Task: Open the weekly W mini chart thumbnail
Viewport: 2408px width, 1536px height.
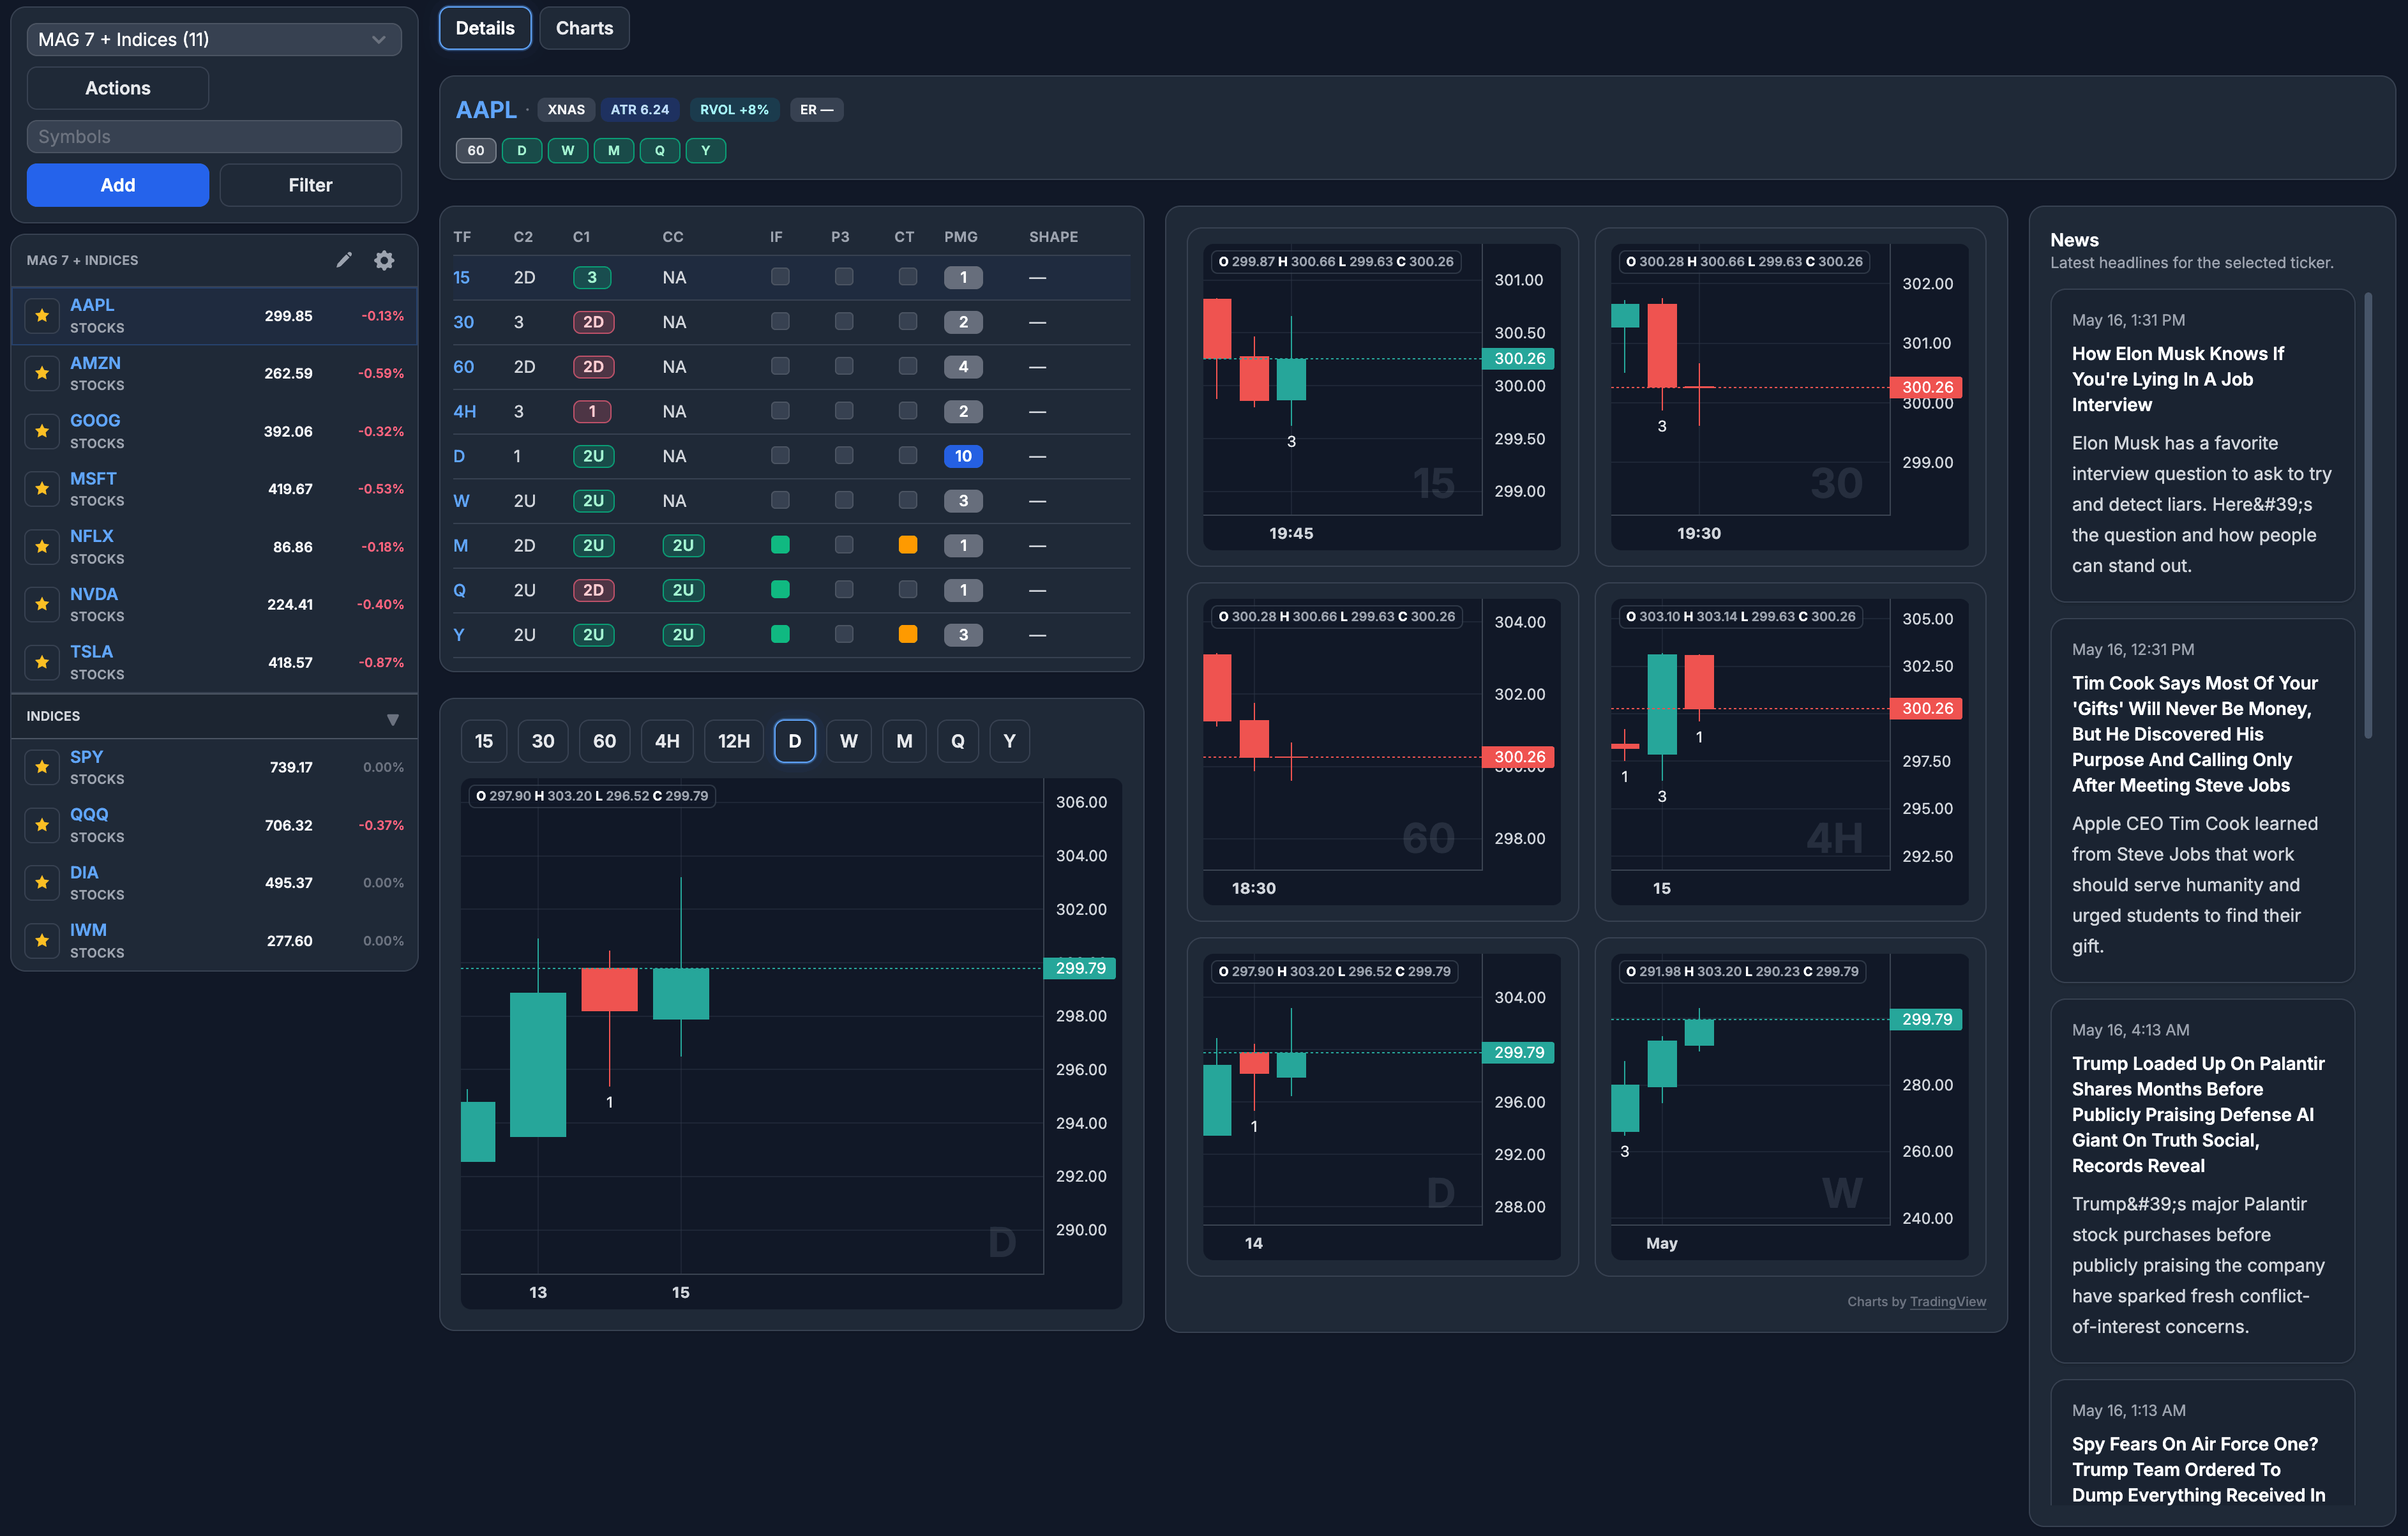Action: (x=1789, y=1106)
